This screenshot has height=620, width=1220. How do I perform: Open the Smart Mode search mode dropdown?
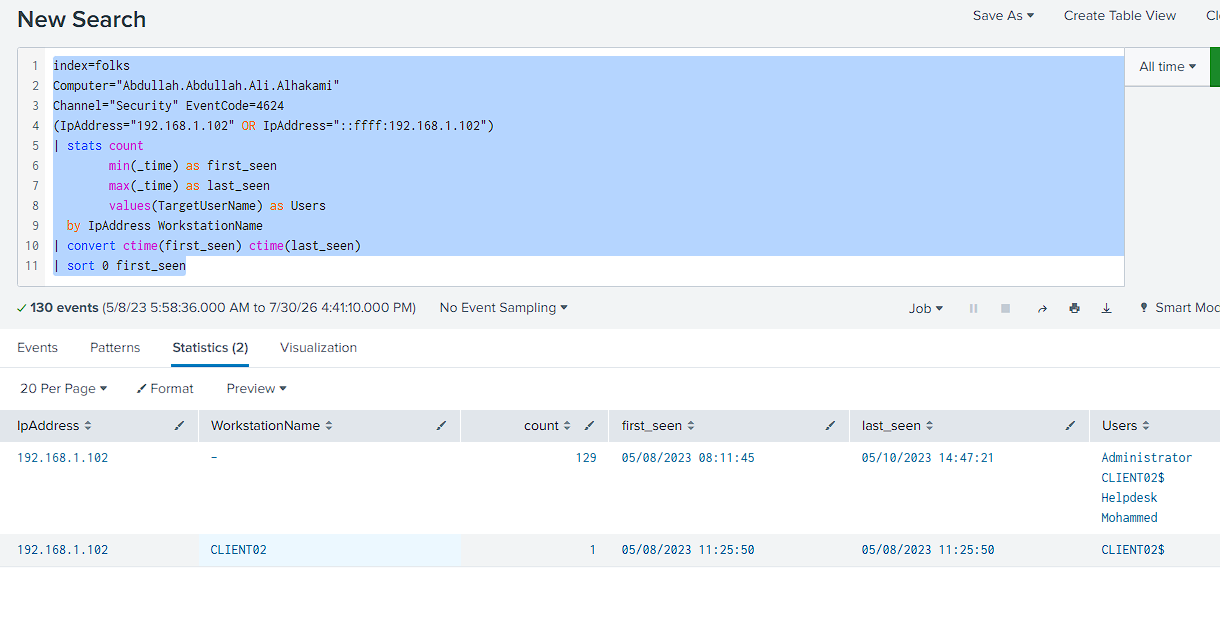click(1180, 308)
